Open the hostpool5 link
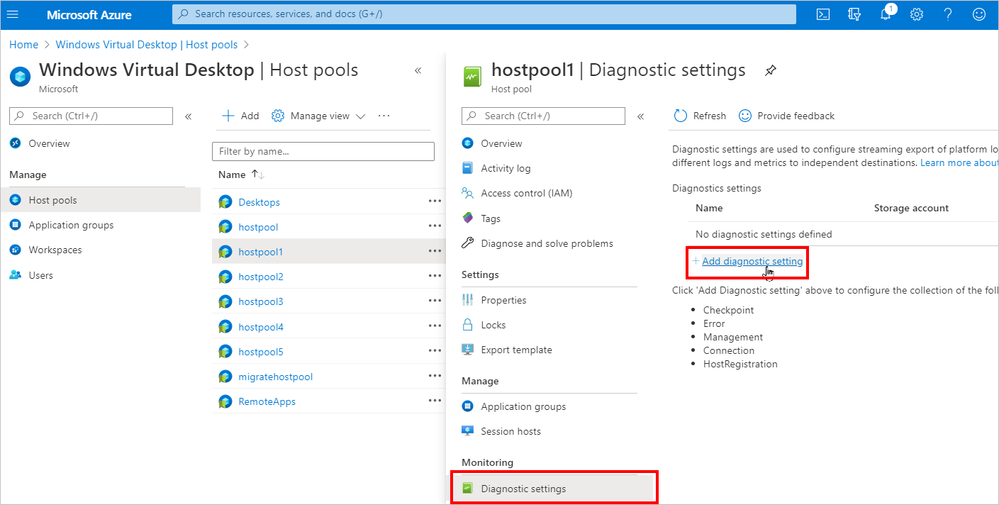 261,351
